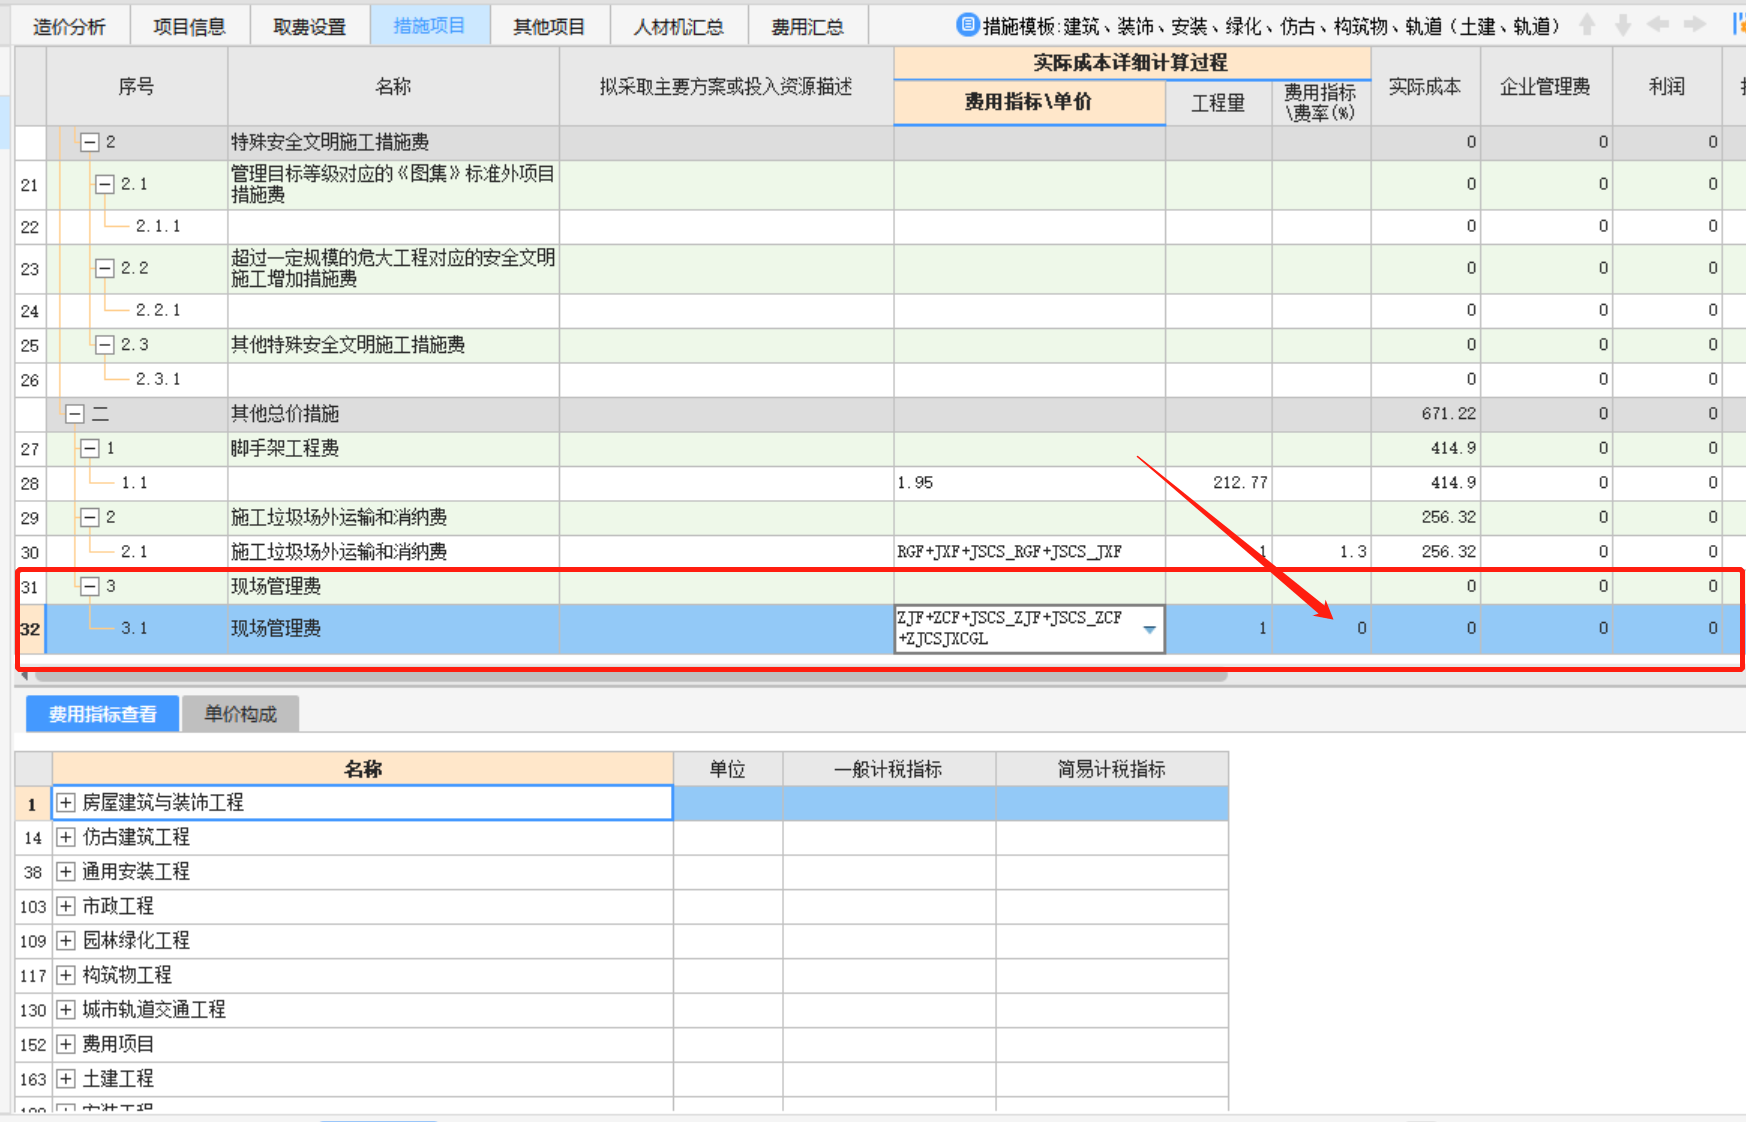The height and width of the screenshot is (1122, 1746).
Task: Collapse the 2.1 管理目标等级 row
Action: pyautogui.click(x=105, y=184)
